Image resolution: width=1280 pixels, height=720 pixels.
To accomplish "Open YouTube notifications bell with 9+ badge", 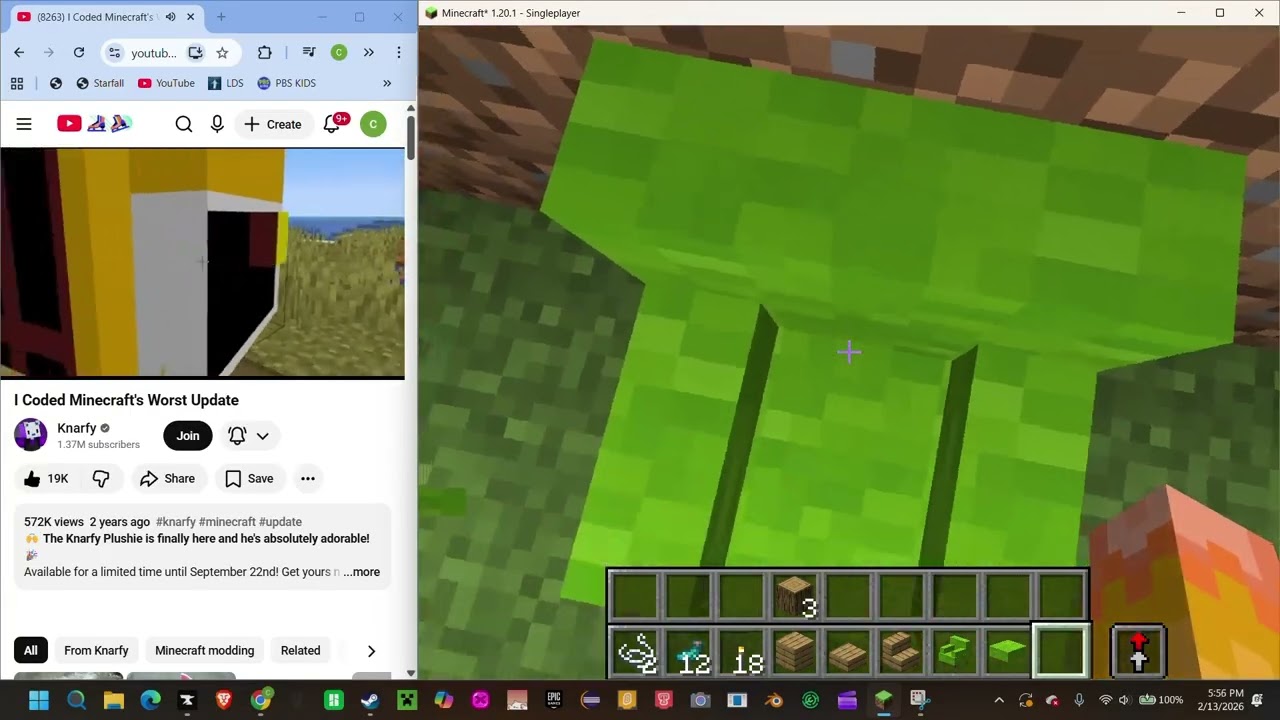I will pyautogui.click(x=334, y=123).
